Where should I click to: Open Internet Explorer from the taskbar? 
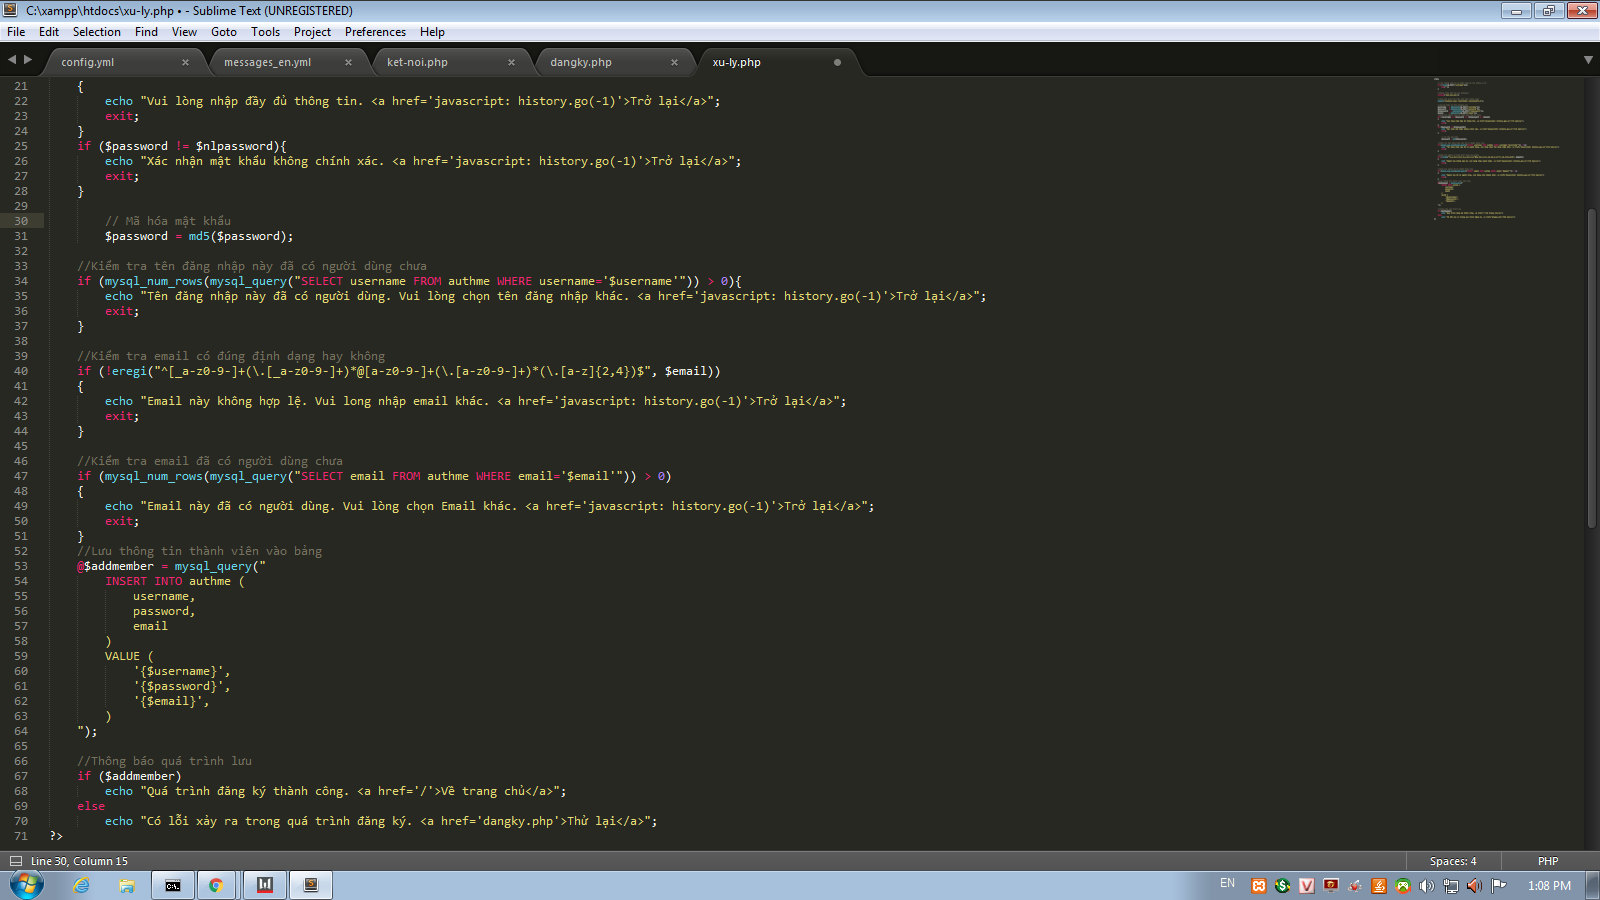click(82, 885)
